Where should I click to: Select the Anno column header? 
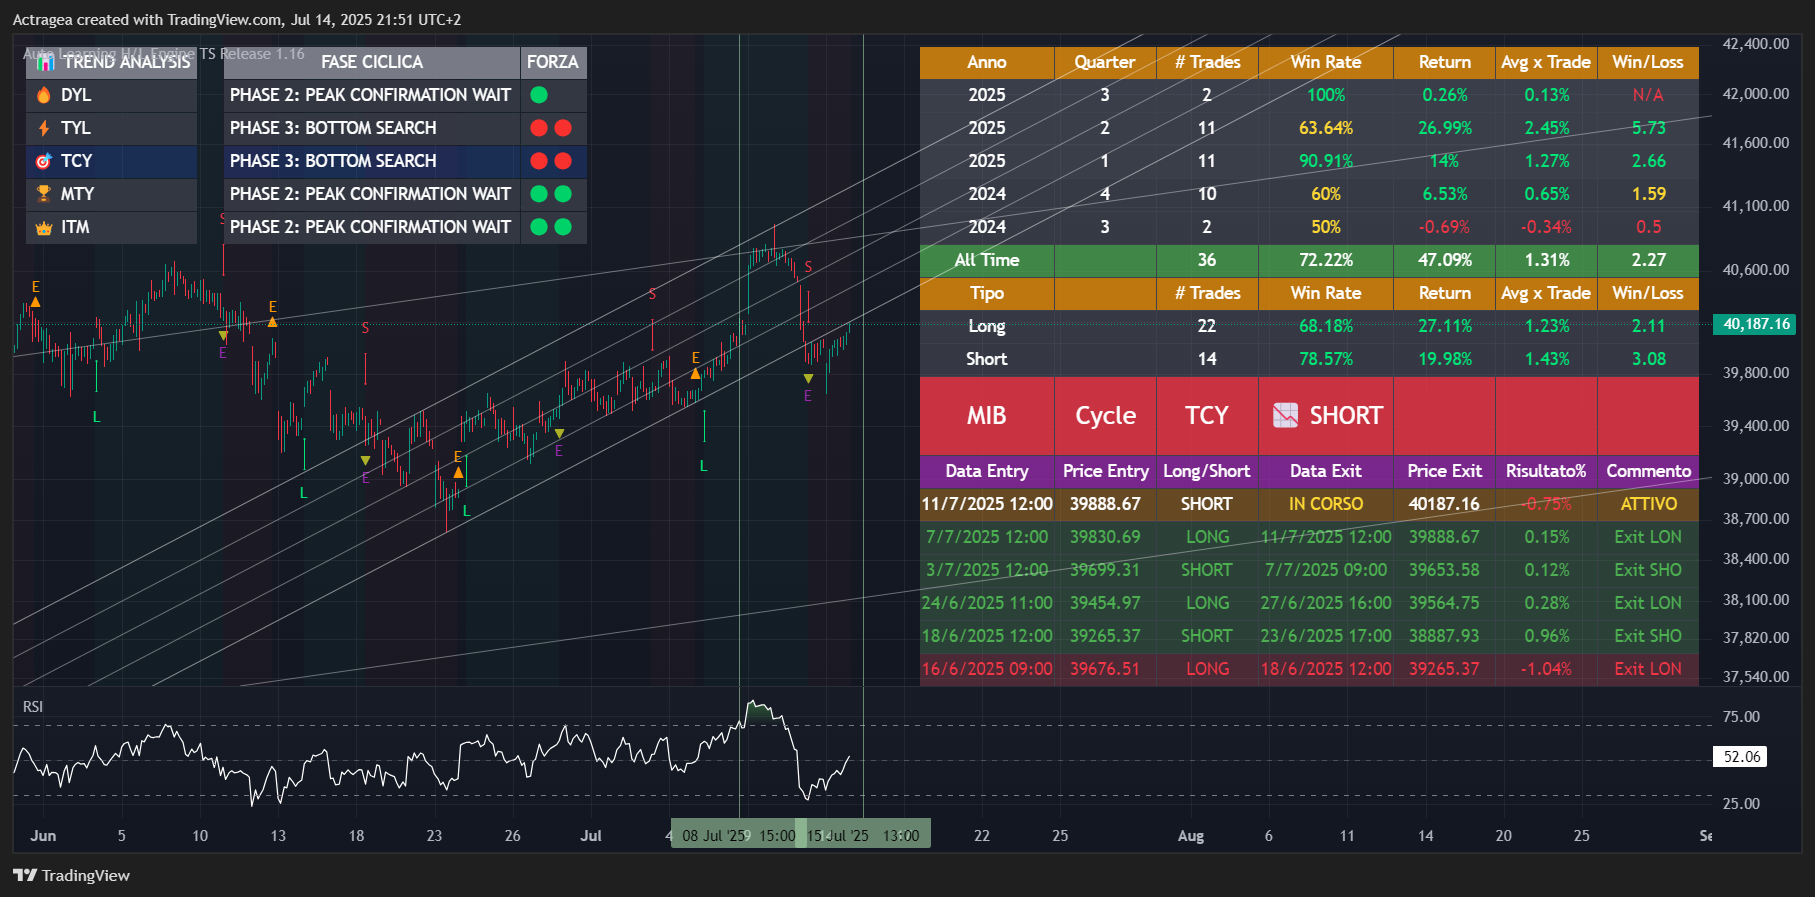click(987, 62)
